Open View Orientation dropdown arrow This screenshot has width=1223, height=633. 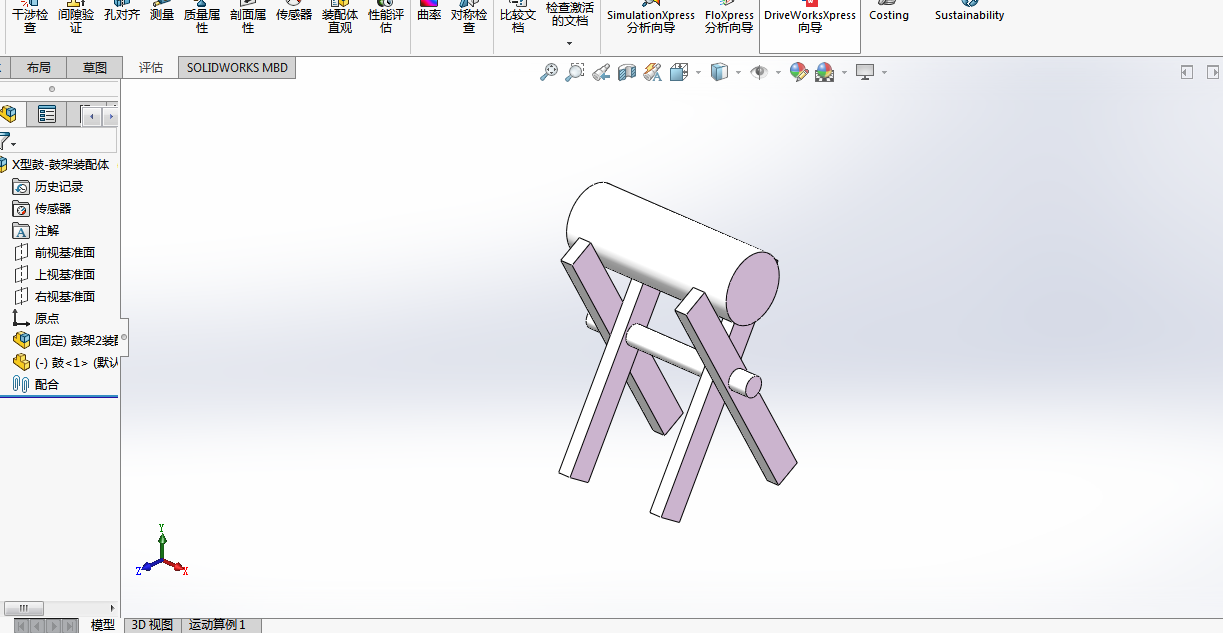coord(698,73)
